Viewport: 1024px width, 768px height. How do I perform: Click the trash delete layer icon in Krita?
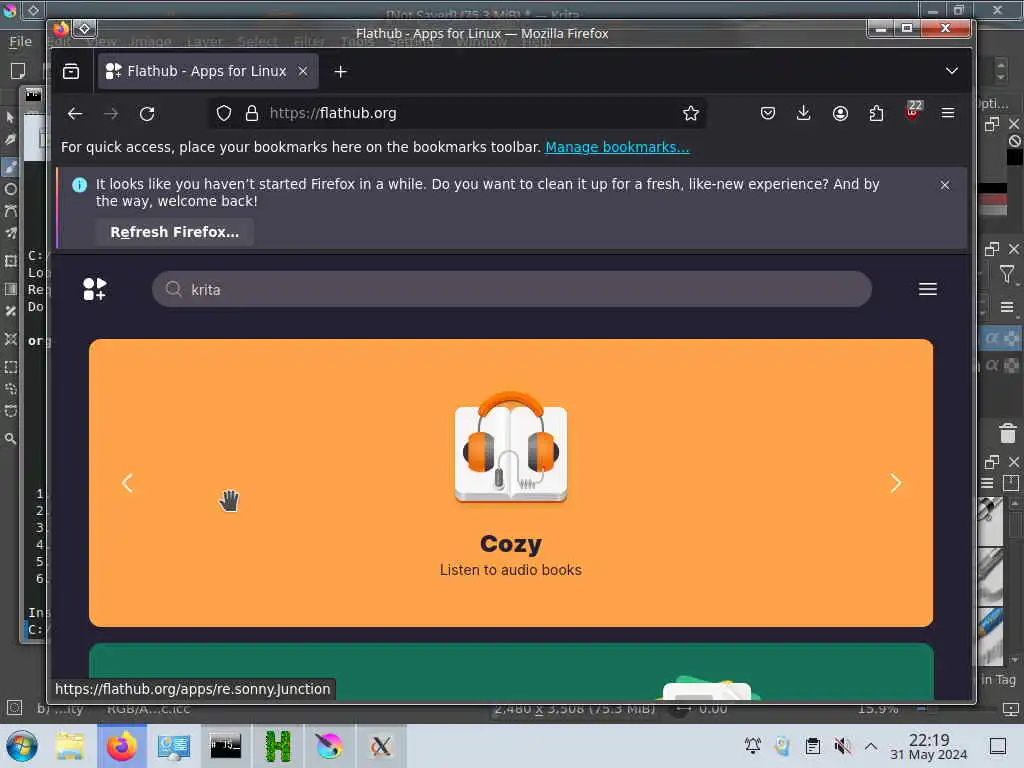(x=1008, y=433)
